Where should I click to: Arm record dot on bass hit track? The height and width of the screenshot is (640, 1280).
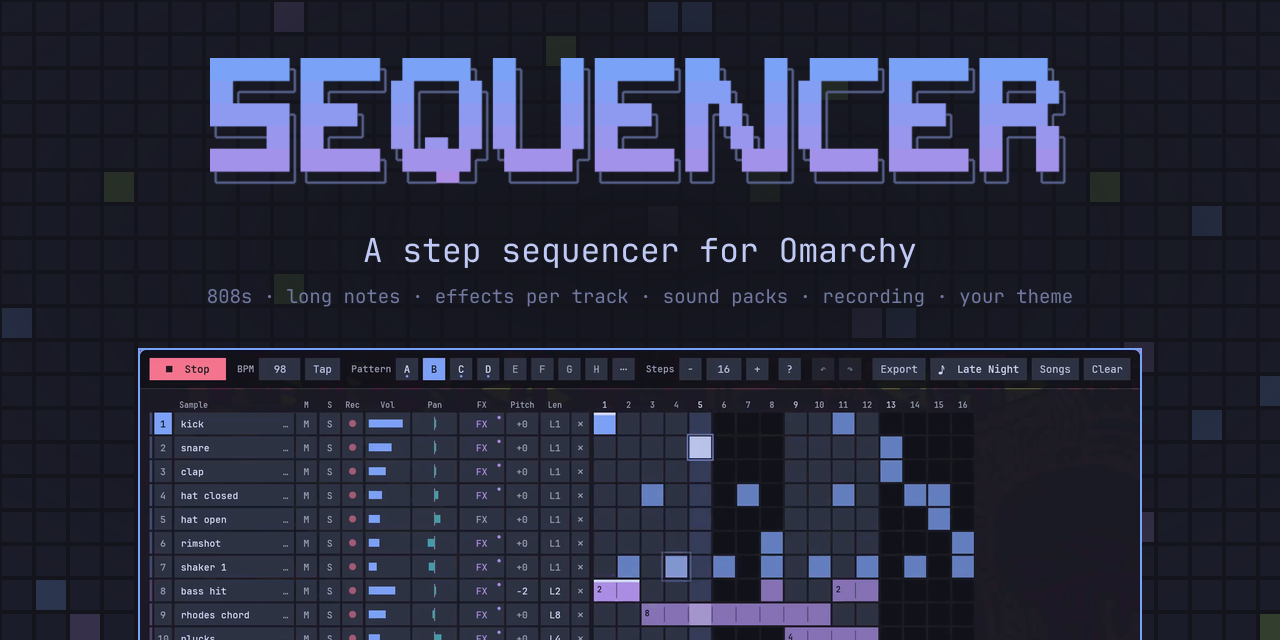(352, 592)
